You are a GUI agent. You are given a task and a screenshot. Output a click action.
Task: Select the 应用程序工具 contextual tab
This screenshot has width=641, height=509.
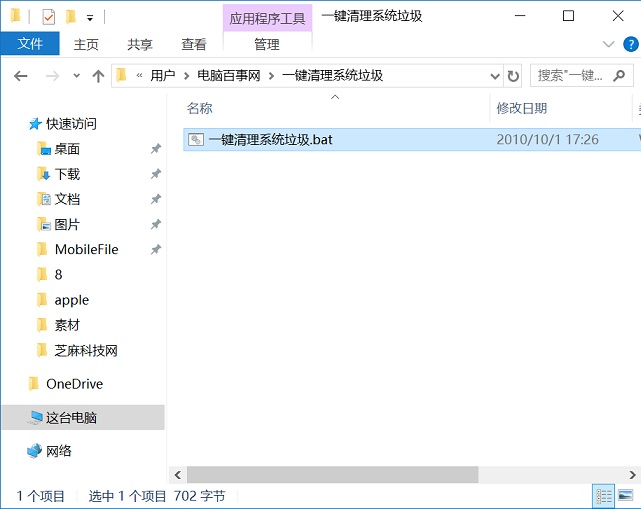click(x=267, y=18)
